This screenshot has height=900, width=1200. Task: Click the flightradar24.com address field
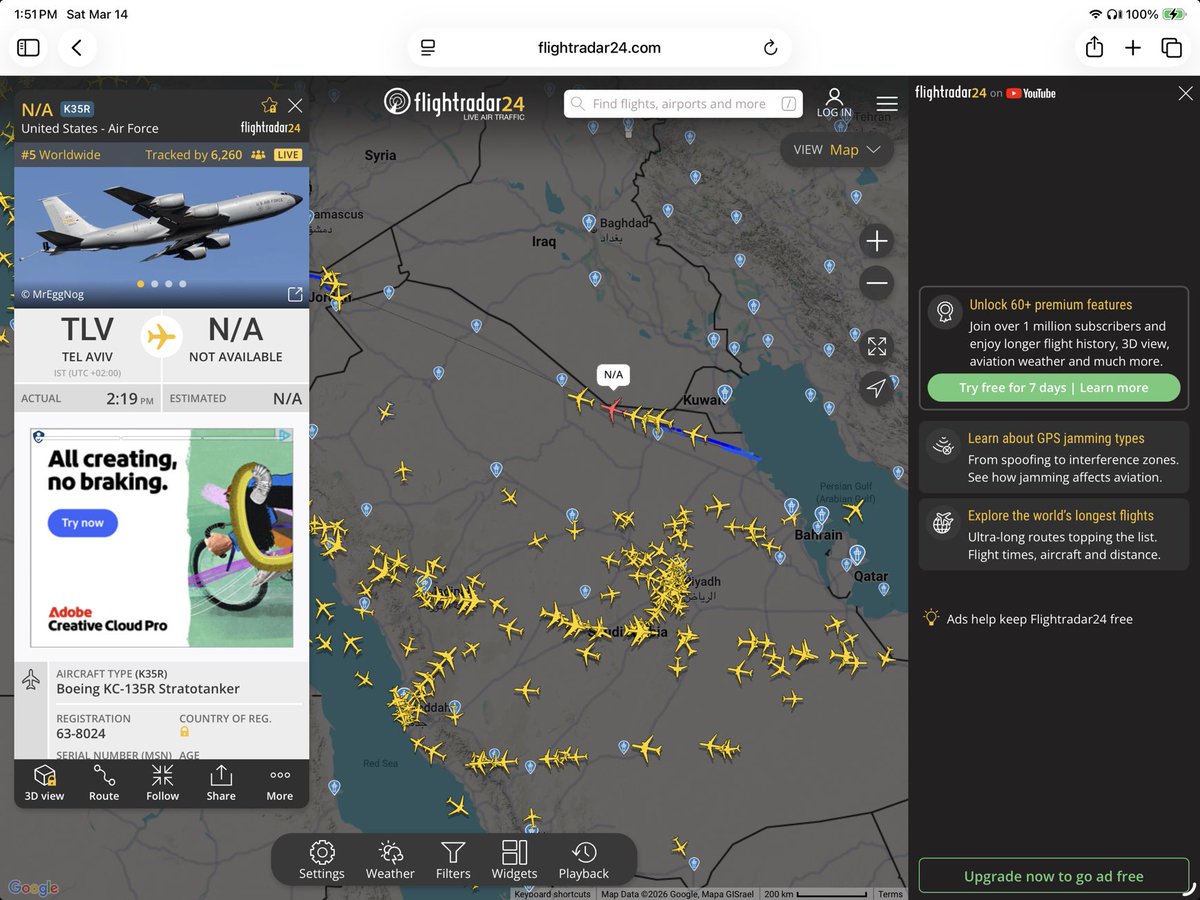tap(599, 48)
